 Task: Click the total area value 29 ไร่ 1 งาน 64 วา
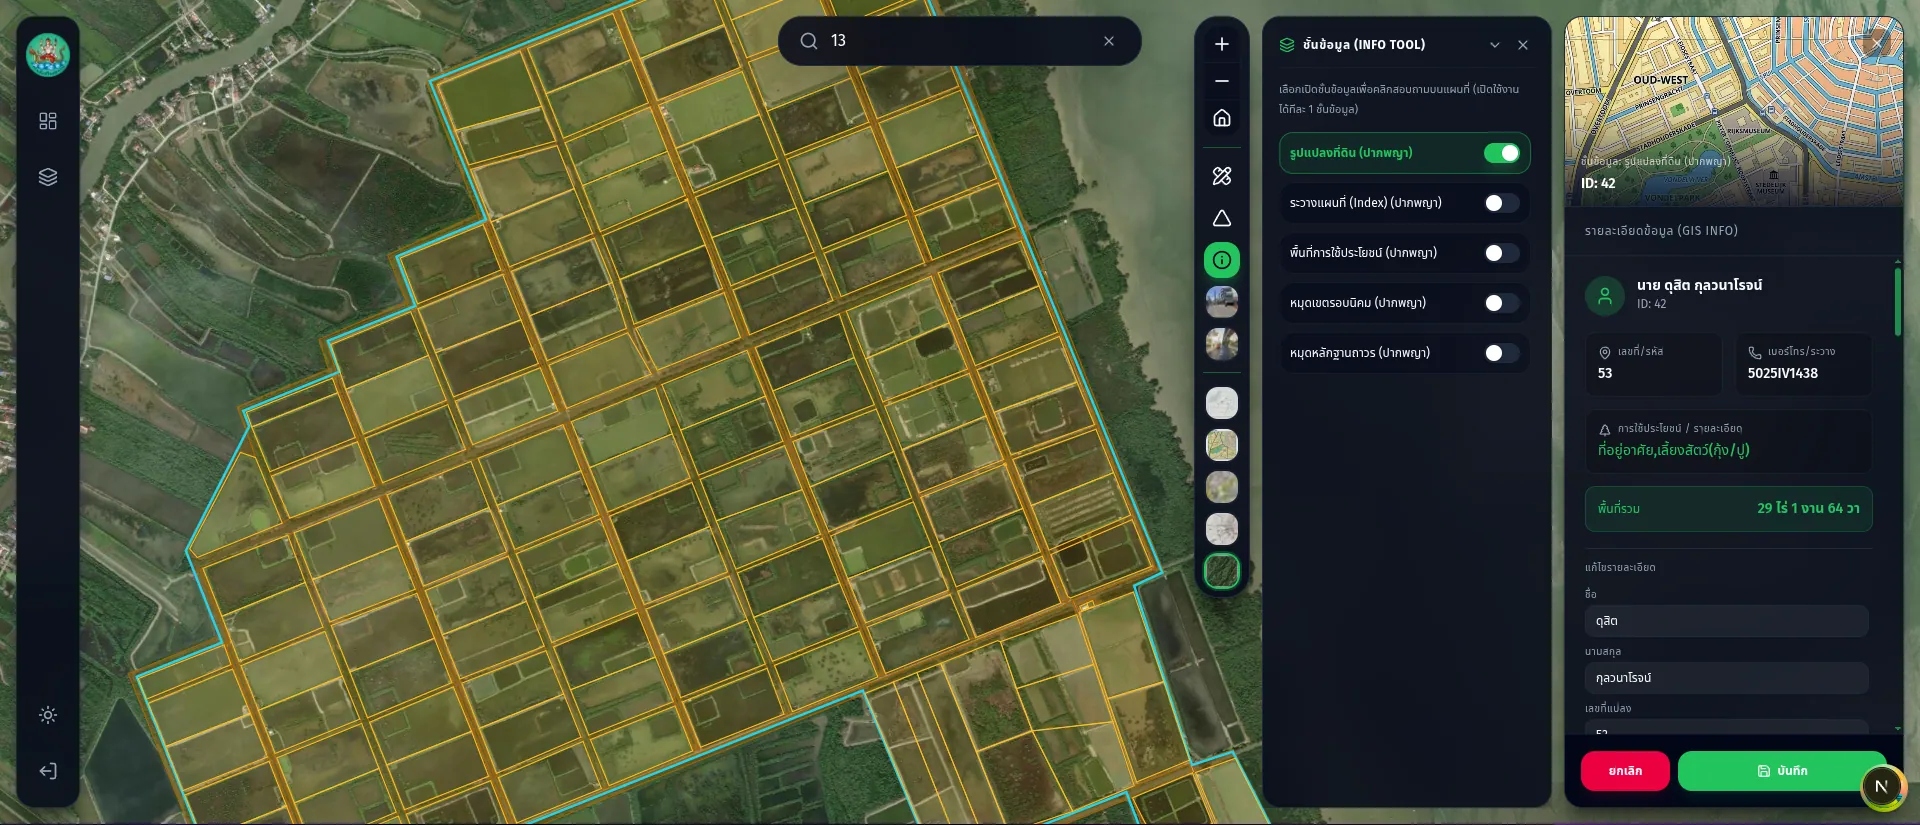(x=1808, y=508)
